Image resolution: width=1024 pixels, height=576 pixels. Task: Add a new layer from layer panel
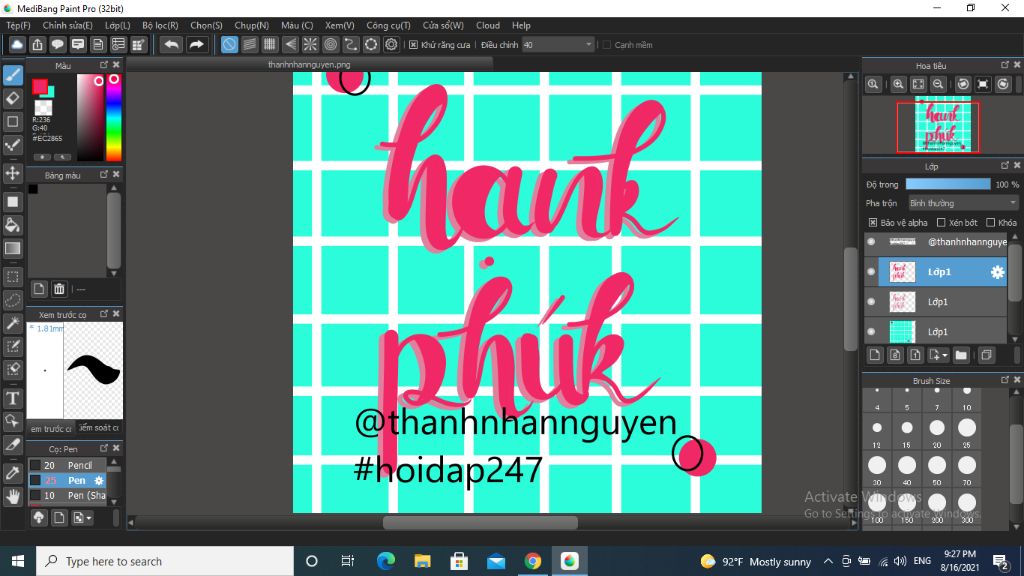875,355
